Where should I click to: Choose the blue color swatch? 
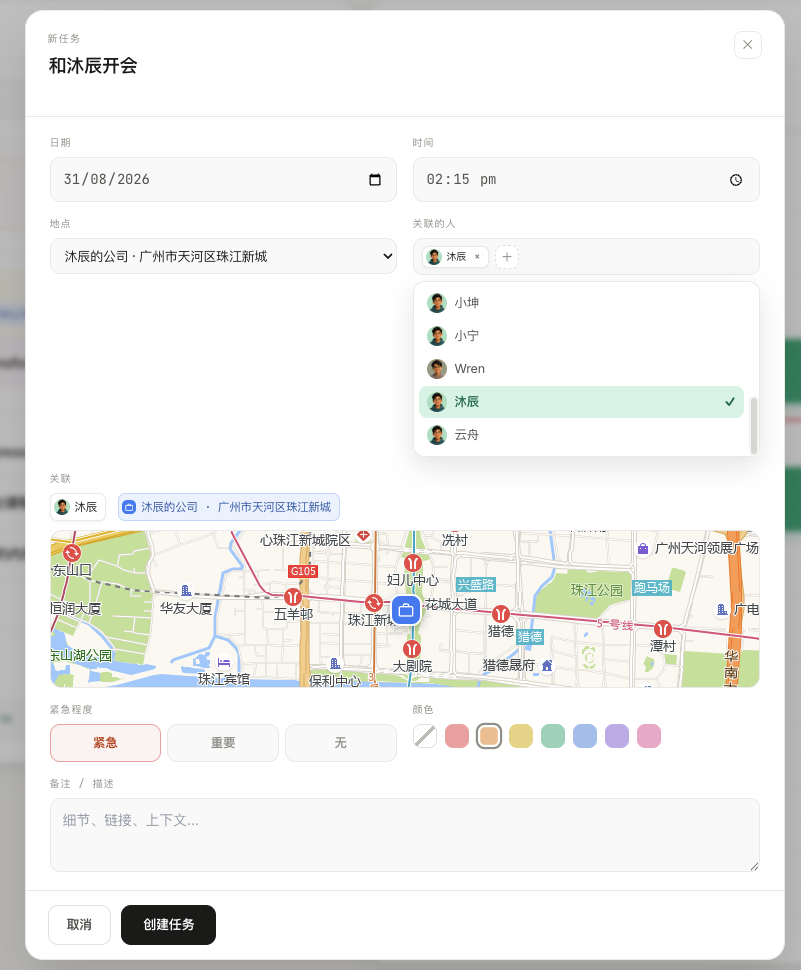(x=585, y=736)
